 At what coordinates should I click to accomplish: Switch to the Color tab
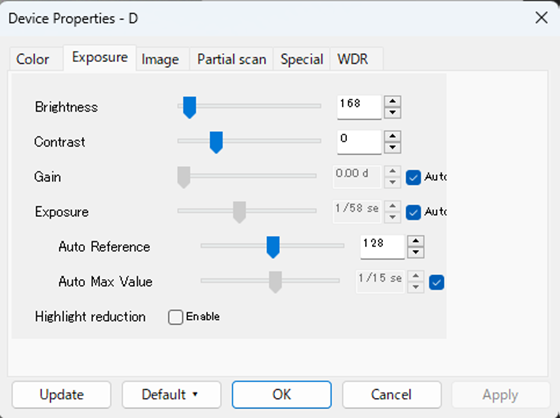32,59
